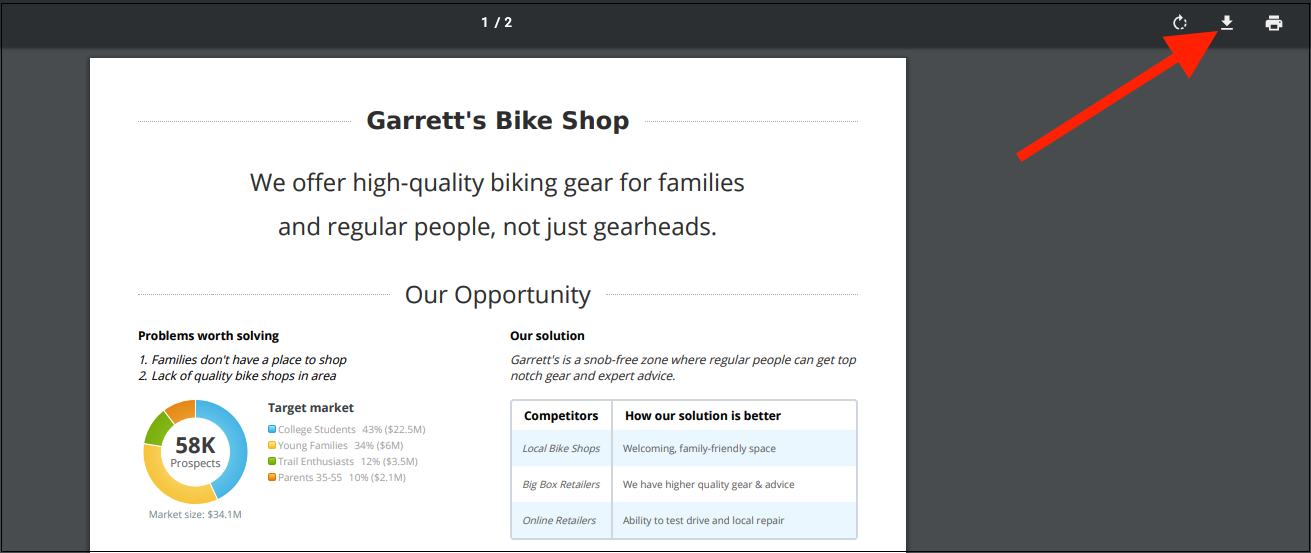Click the How our solution is better header
The width and height of the screenshot is (1311, 553).
point(702,416)
